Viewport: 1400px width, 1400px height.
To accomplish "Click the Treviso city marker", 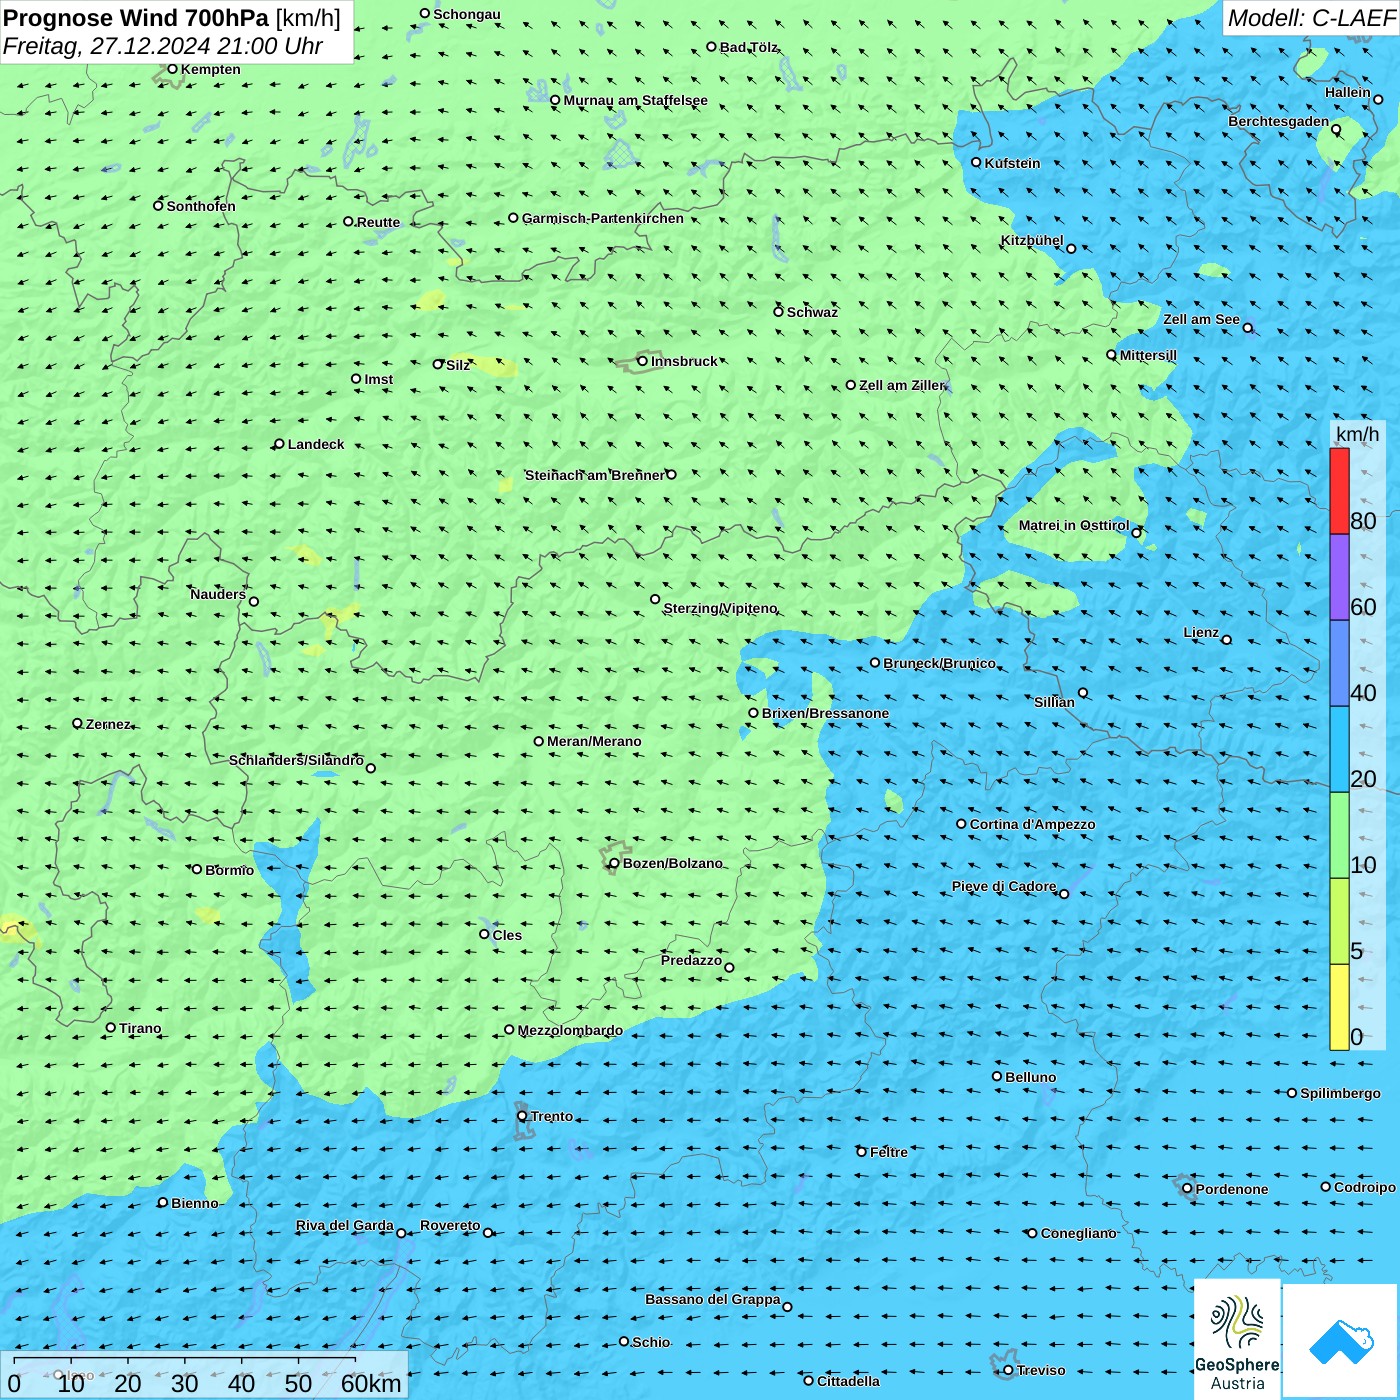I will (x=1009, y=1370).
